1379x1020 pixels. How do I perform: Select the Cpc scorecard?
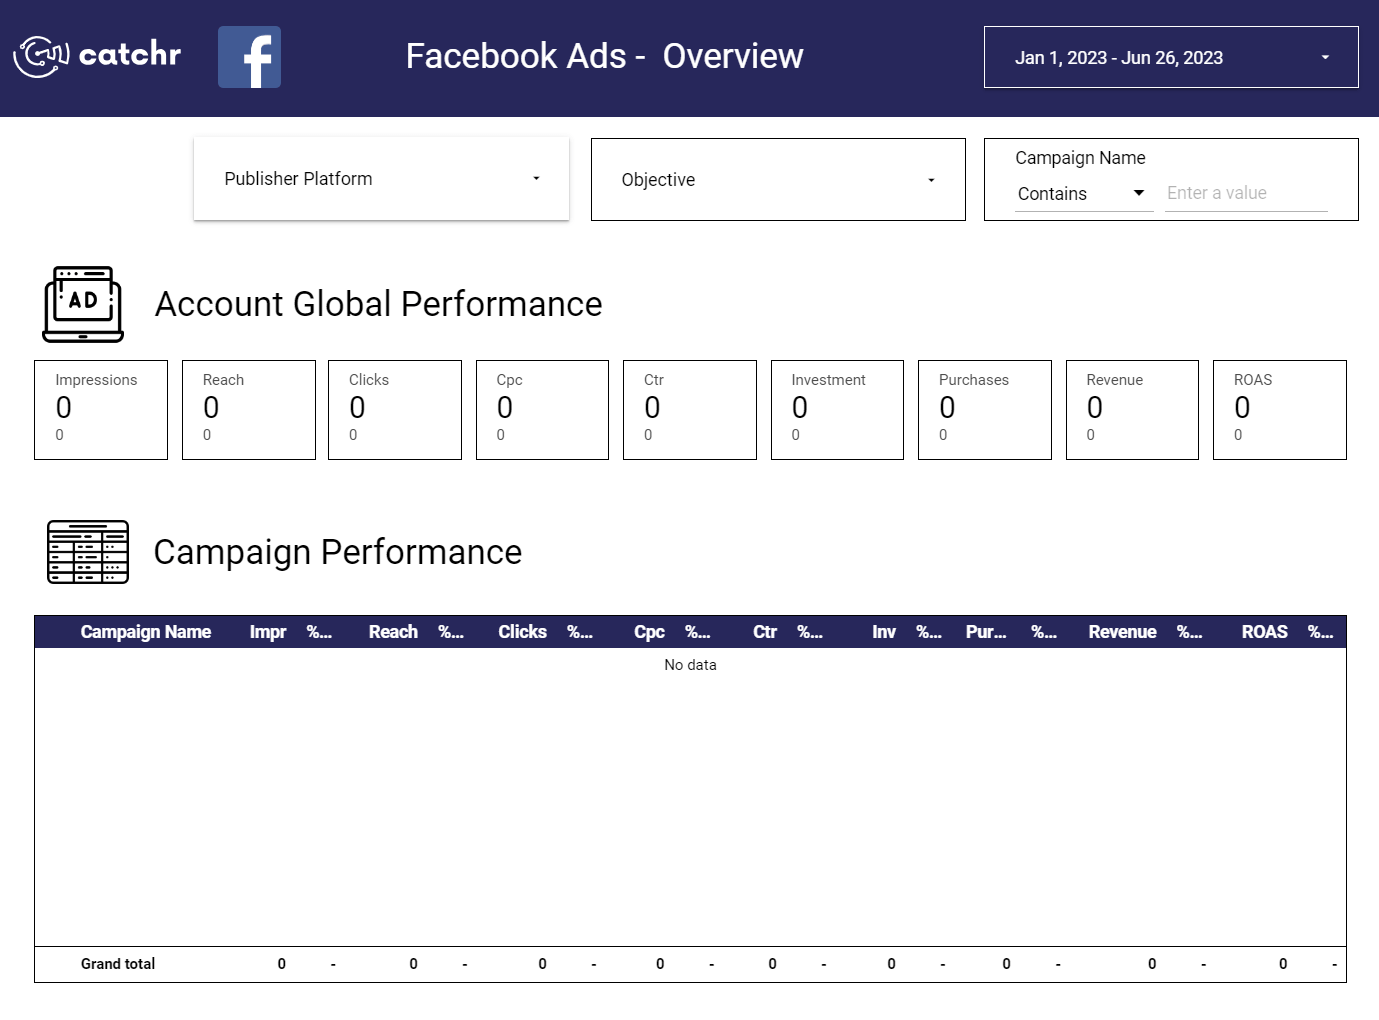(542, 410)
